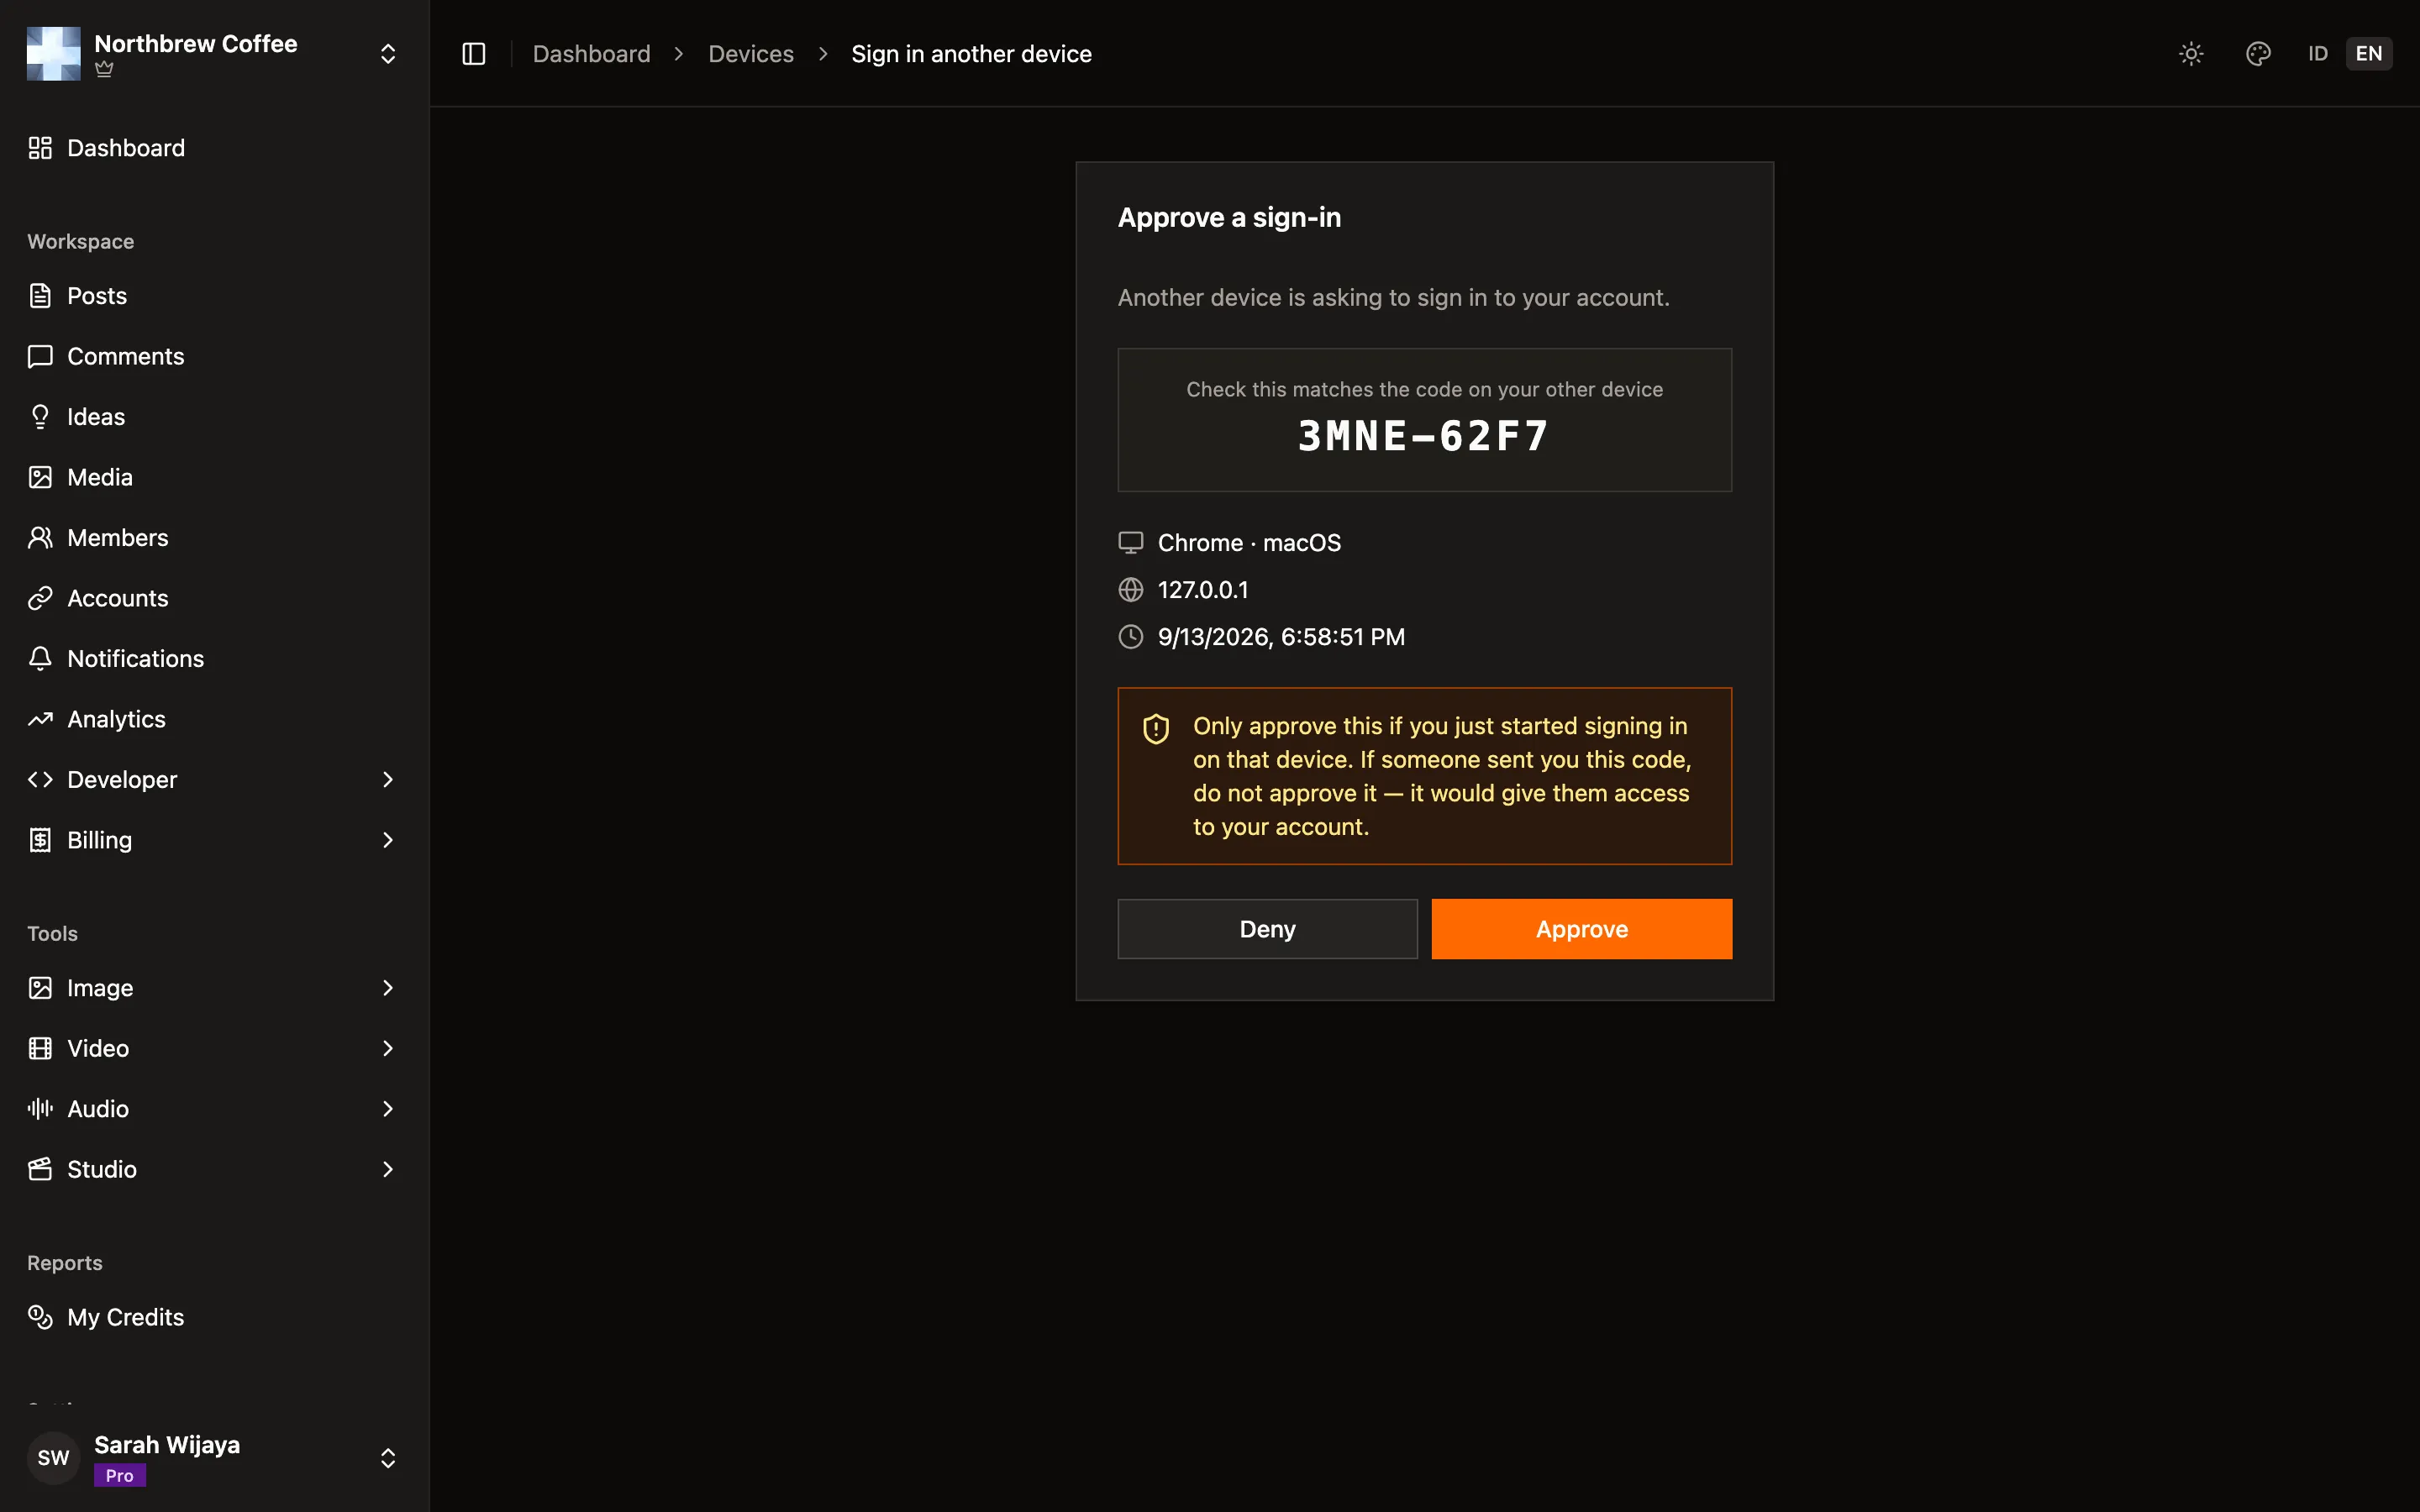Click the Developer code brackets icon
The image size is (2420, 1512).
40,780
